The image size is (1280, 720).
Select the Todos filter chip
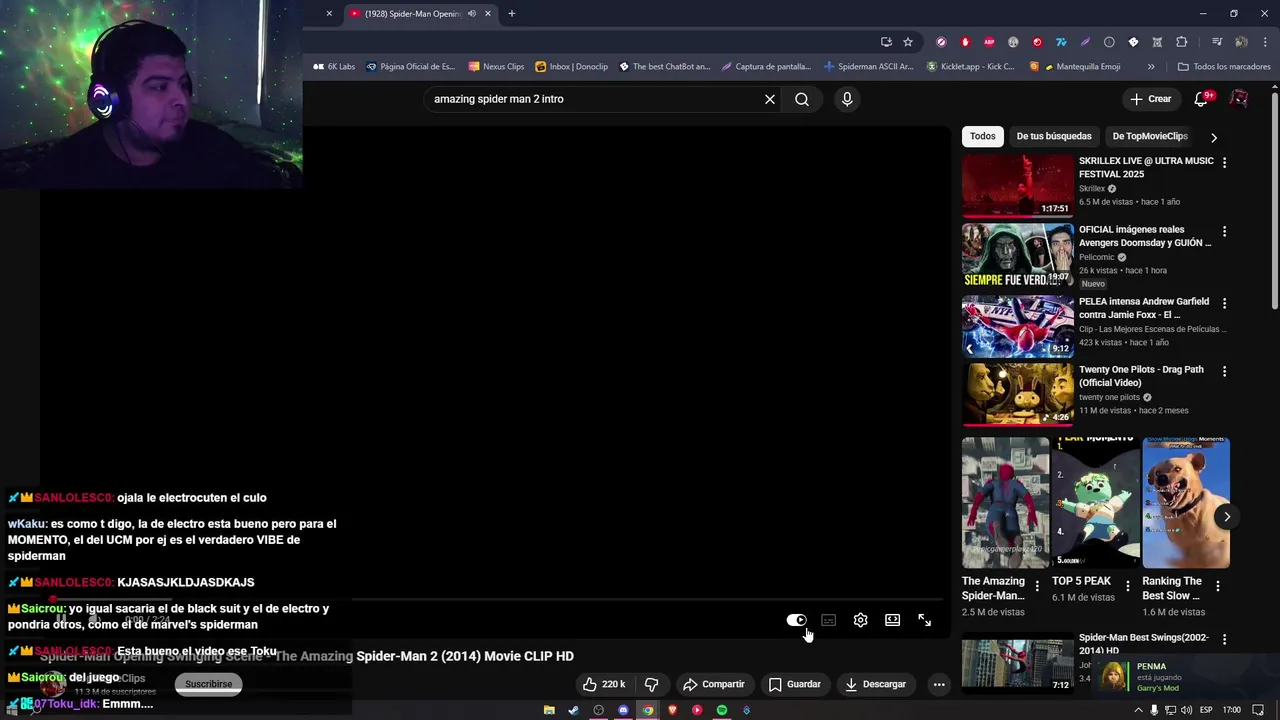[x=983, y=136]
